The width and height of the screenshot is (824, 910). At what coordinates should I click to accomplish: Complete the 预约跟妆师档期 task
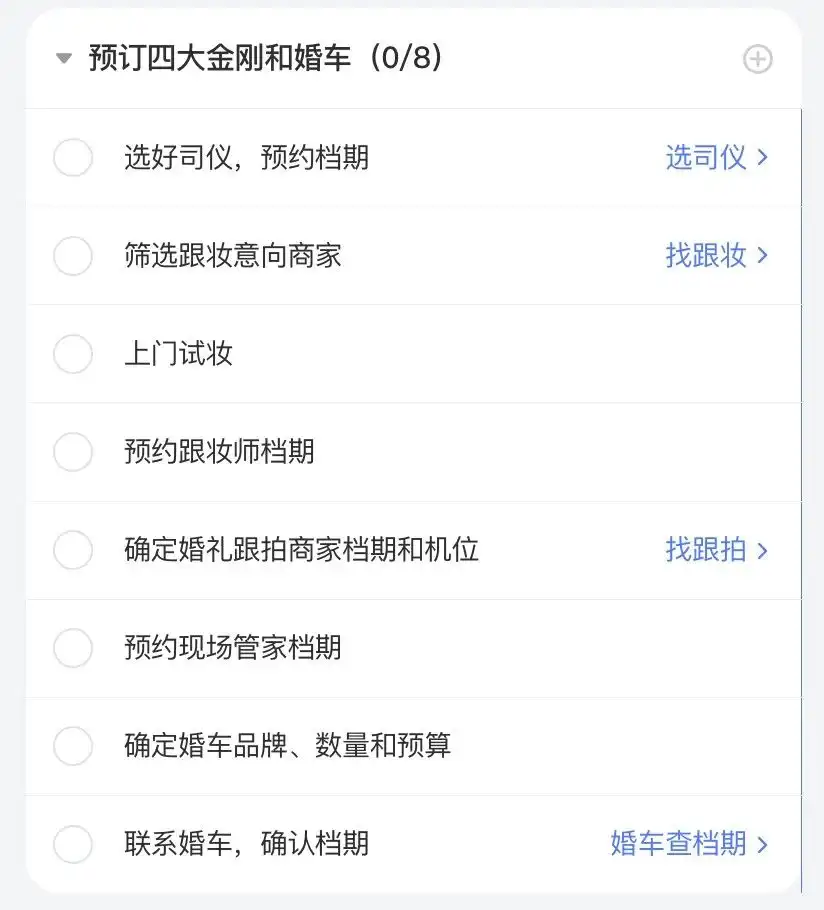point(73,452)
